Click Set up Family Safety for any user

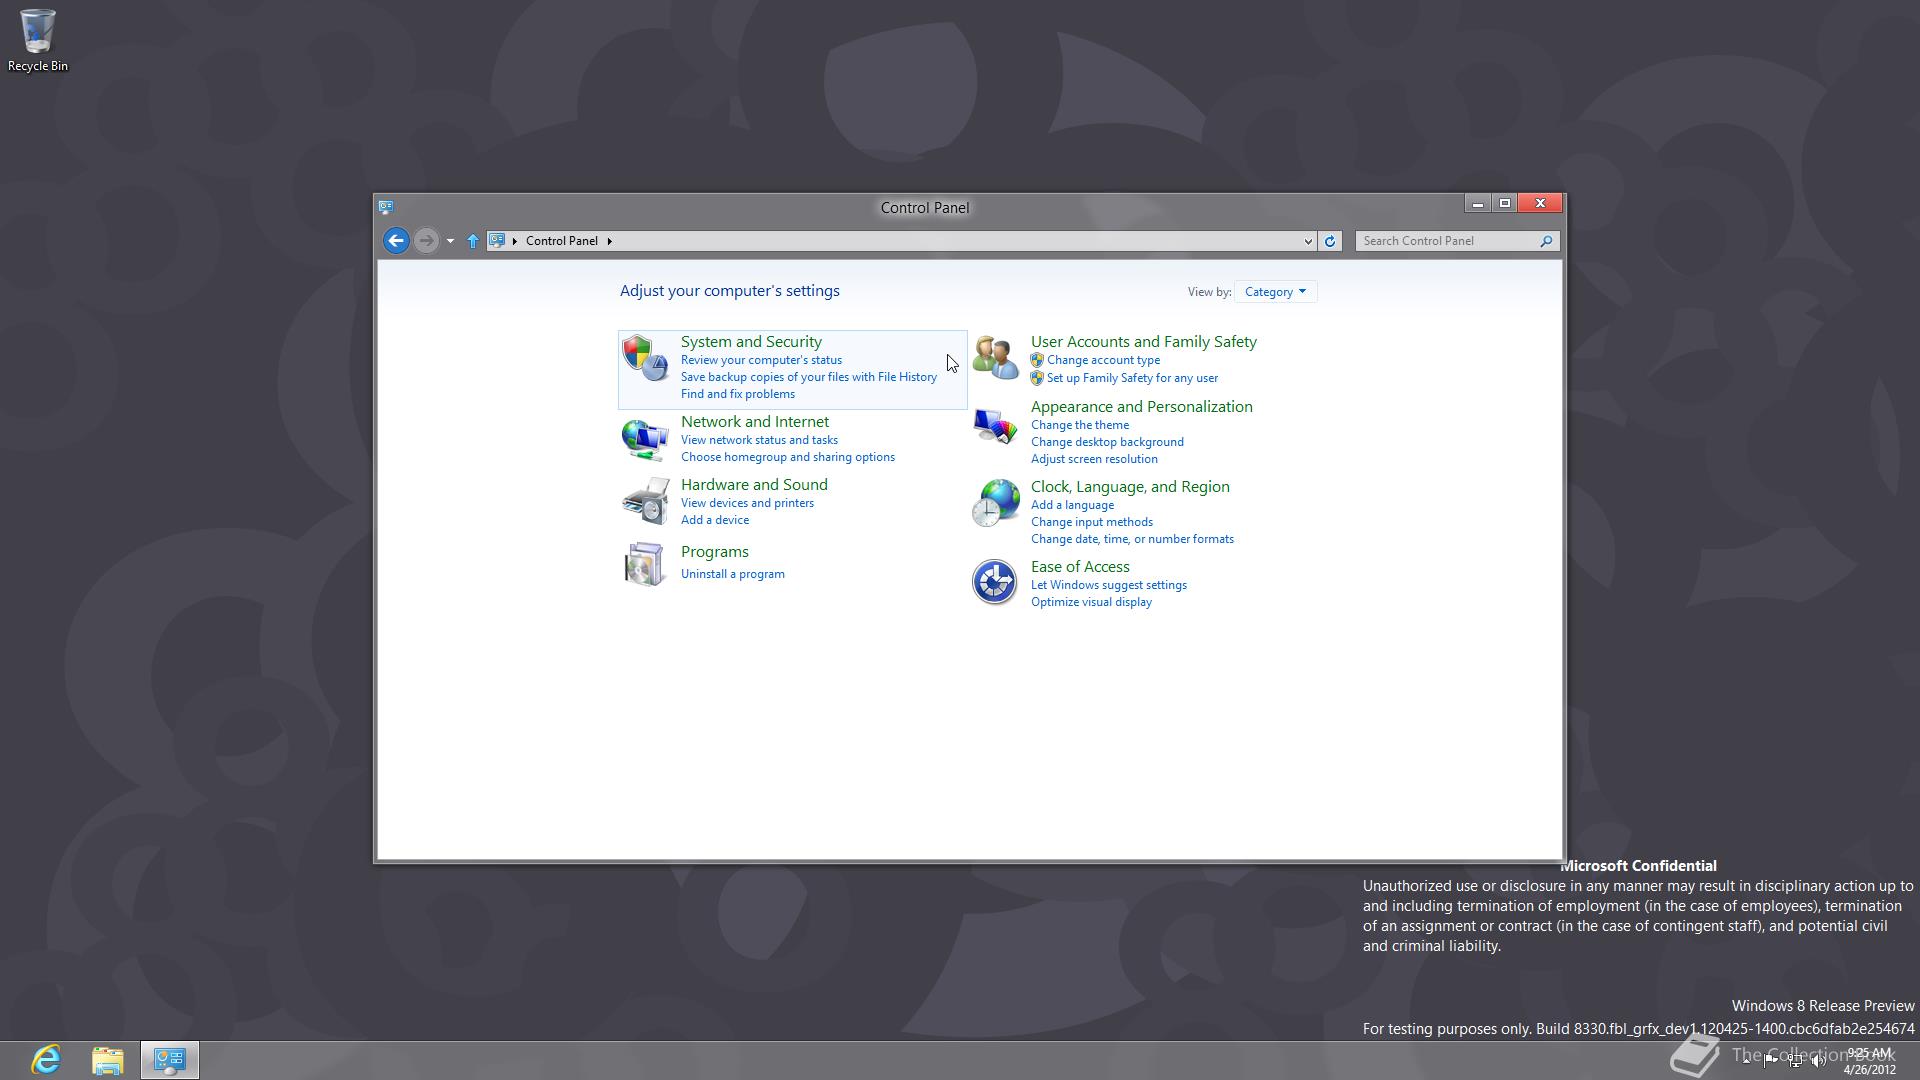click(1132, 378)
